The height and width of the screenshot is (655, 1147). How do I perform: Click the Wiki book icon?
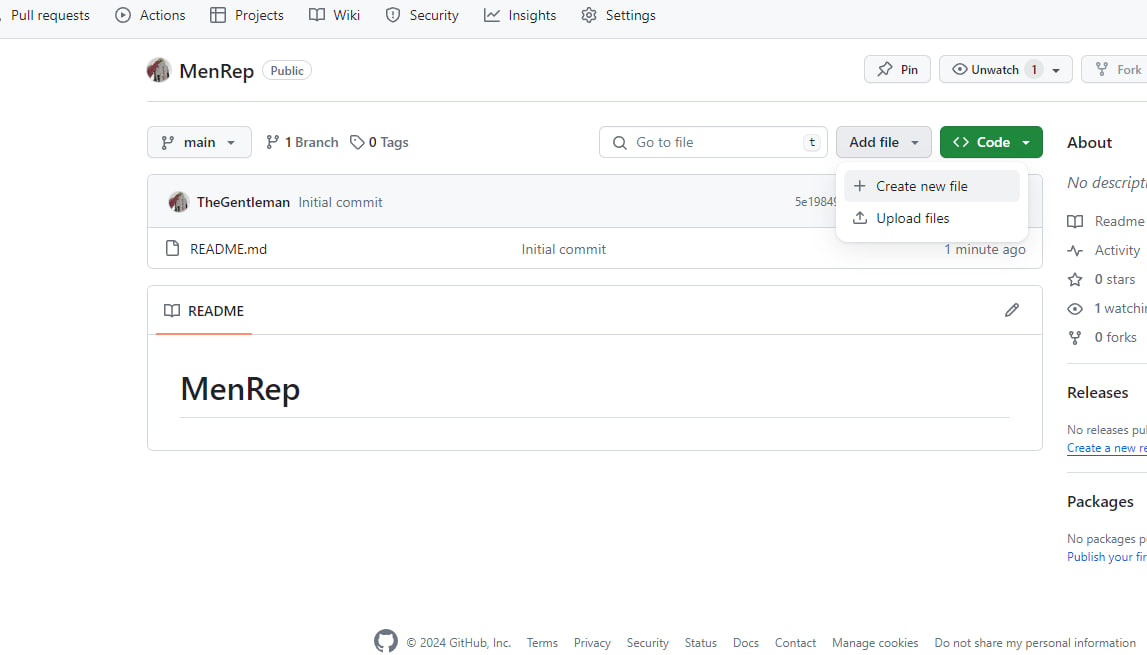317,15
